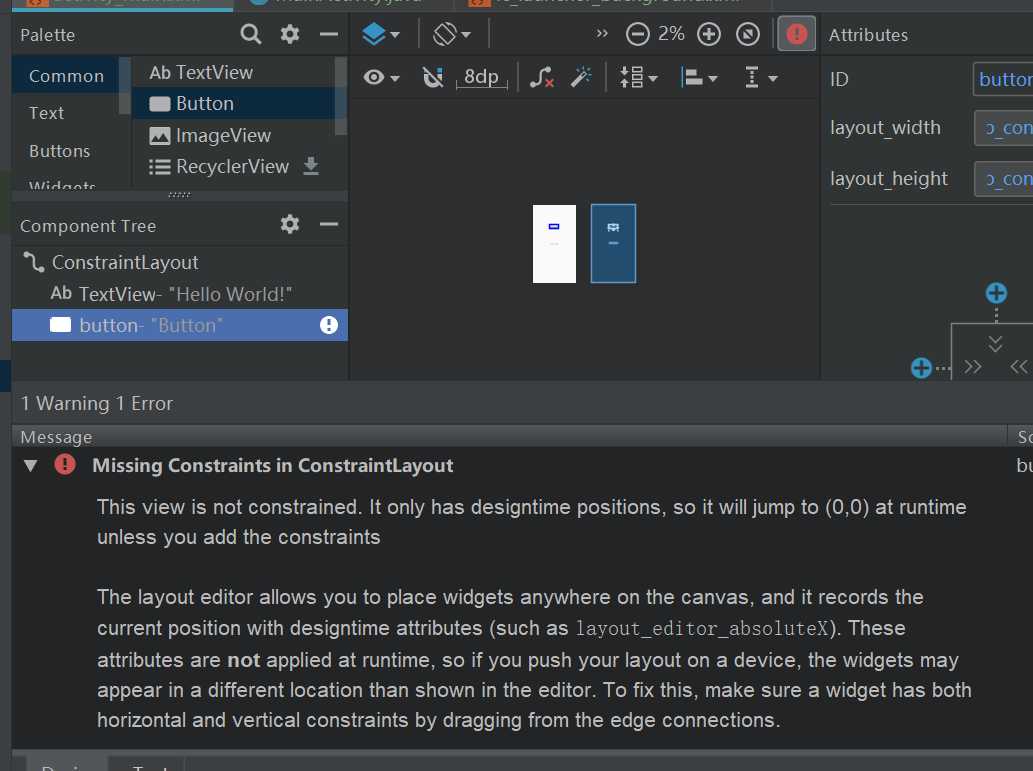The width and height of the screenshot is (1033, 771).
Task: Expand hidden toolbar items chevron
Action: tap(601, 33)
